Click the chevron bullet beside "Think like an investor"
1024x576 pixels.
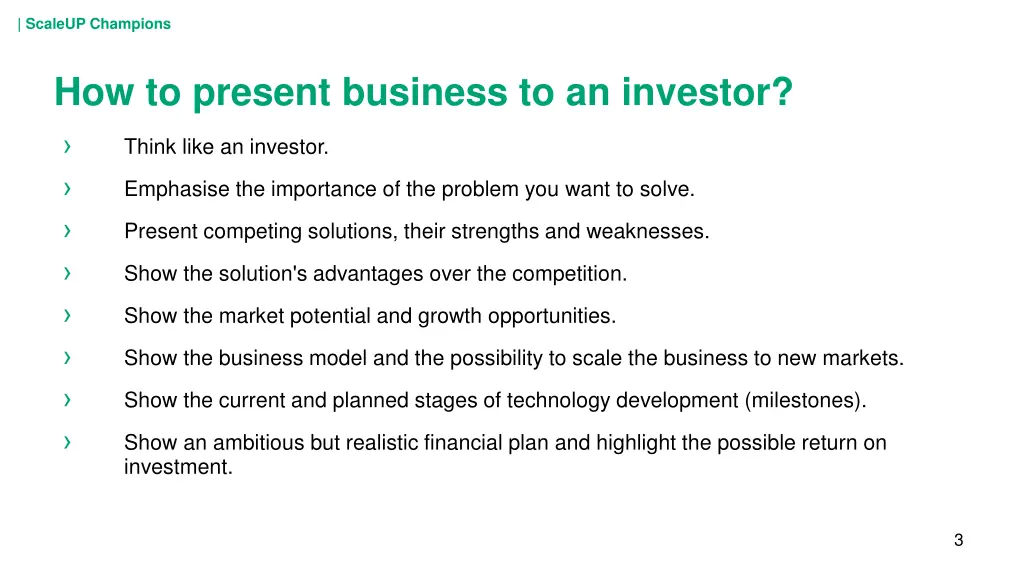67,146
